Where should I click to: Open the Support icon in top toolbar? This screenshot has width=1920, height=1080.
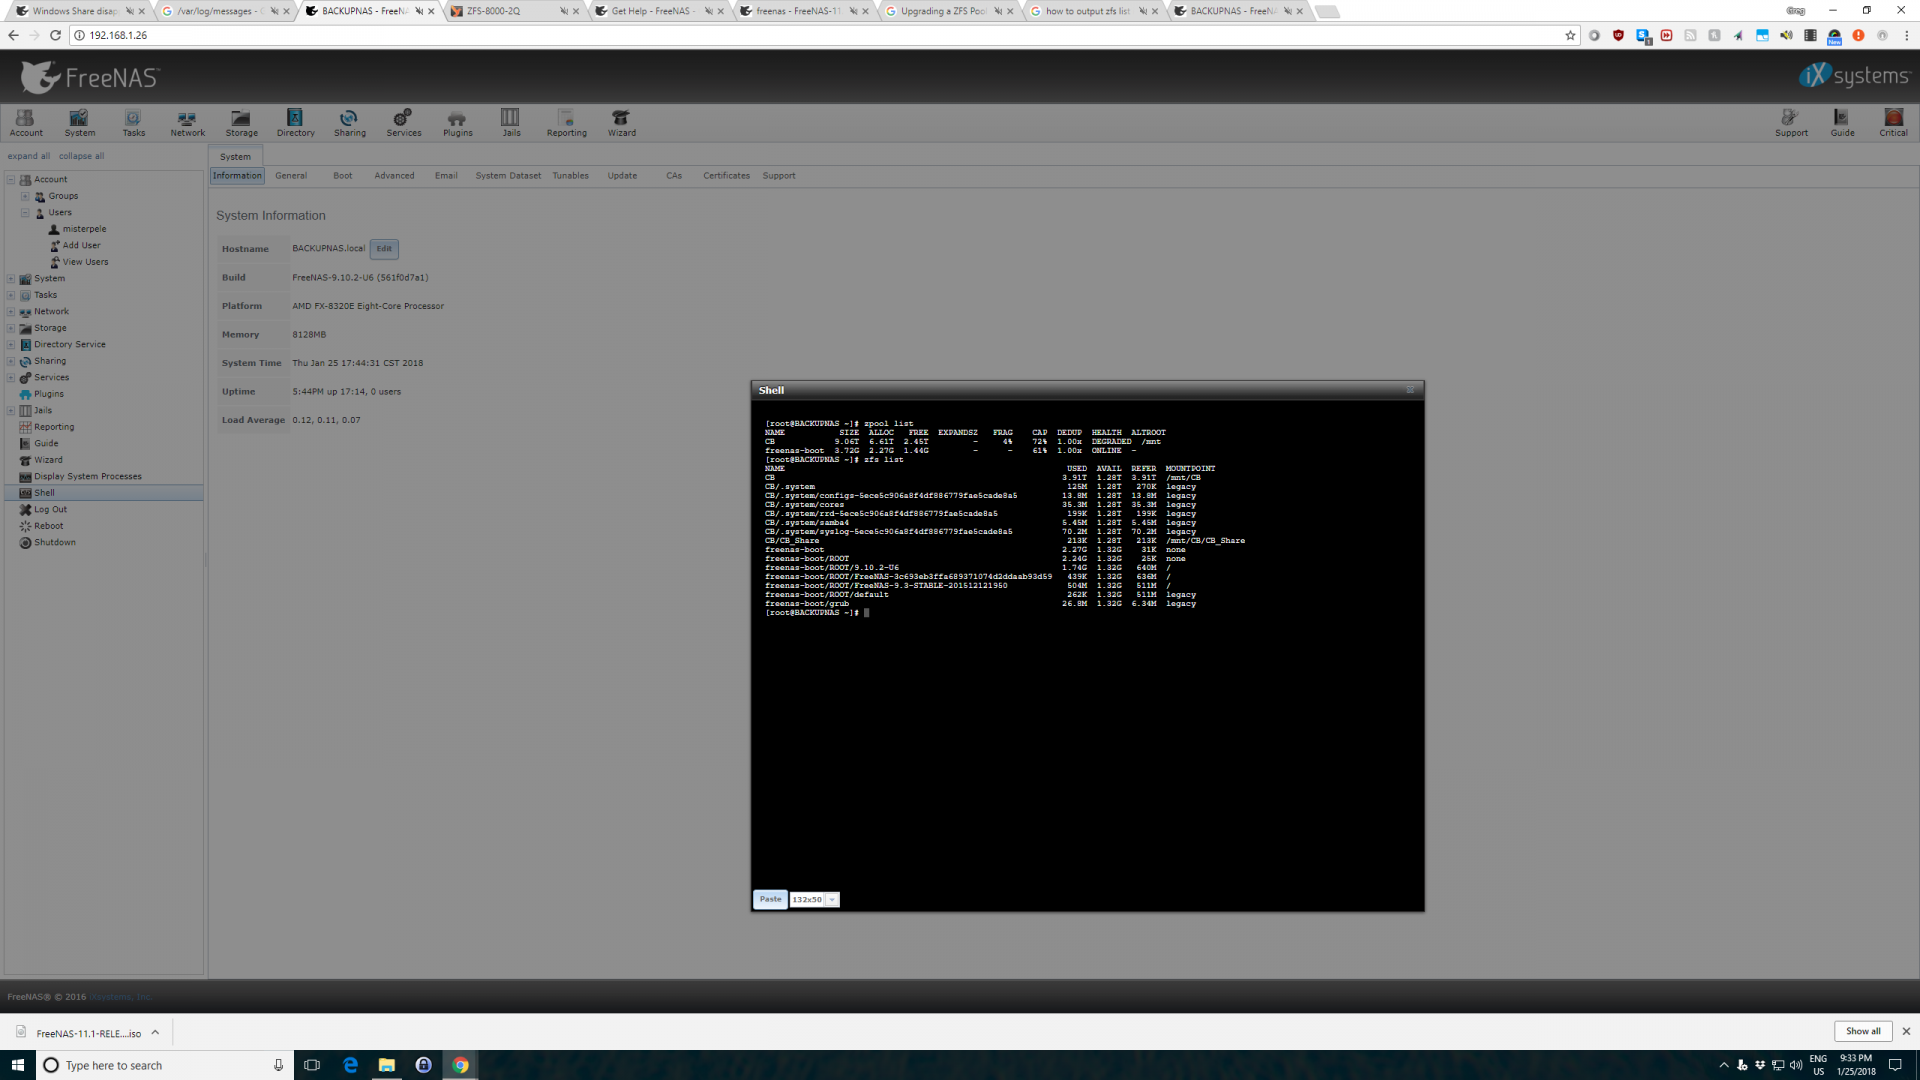point(1791,123)
